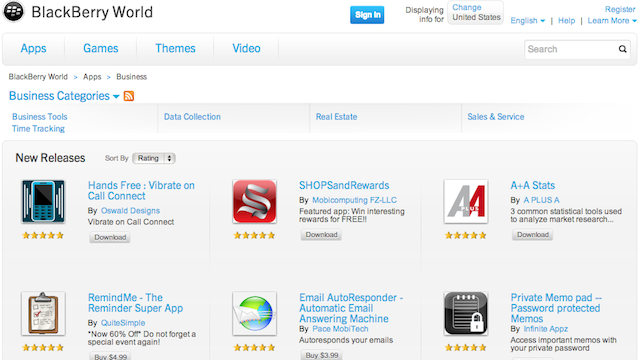Buy RemindMe for $4.99
This screenshot has width=640, height=360.
tap(110, 356)
